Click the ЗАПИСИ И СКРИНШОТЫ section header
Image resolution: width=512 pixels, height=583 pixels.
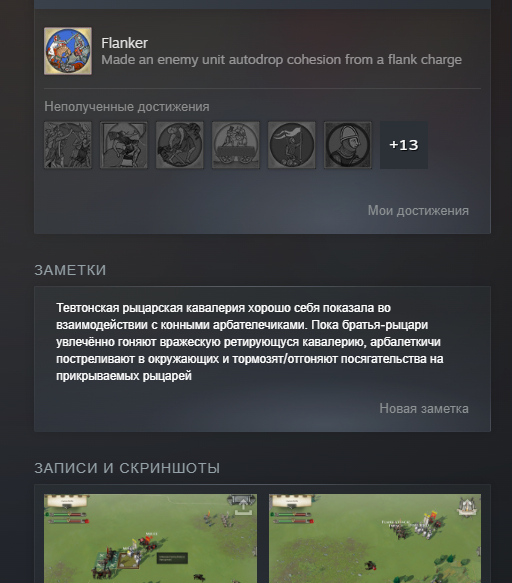[127, 468]
